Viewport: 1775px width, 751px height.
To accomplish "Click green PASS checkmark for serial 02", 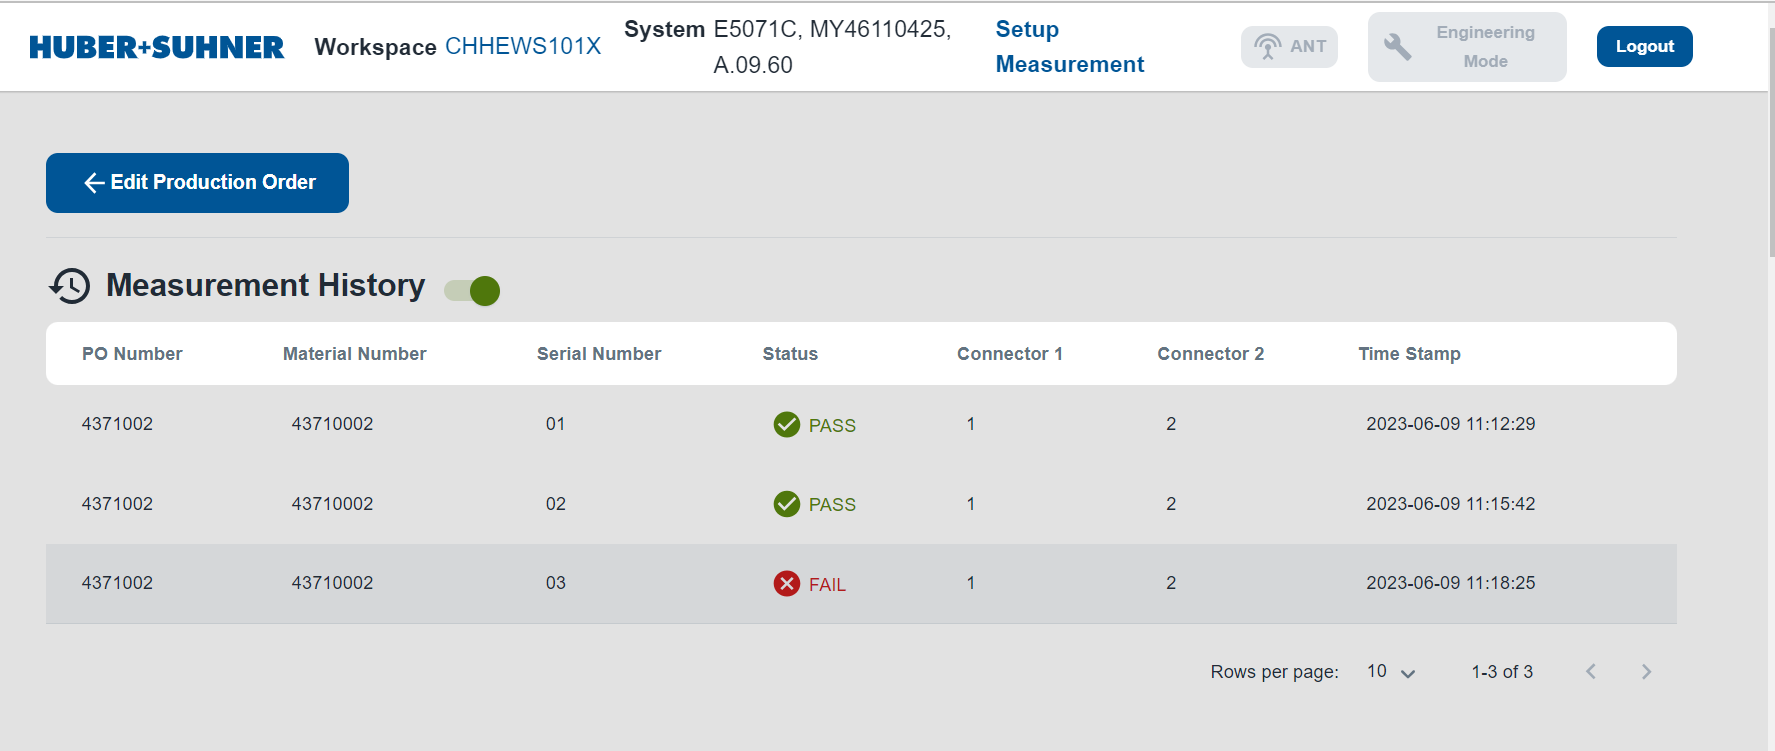I will 787,504.
